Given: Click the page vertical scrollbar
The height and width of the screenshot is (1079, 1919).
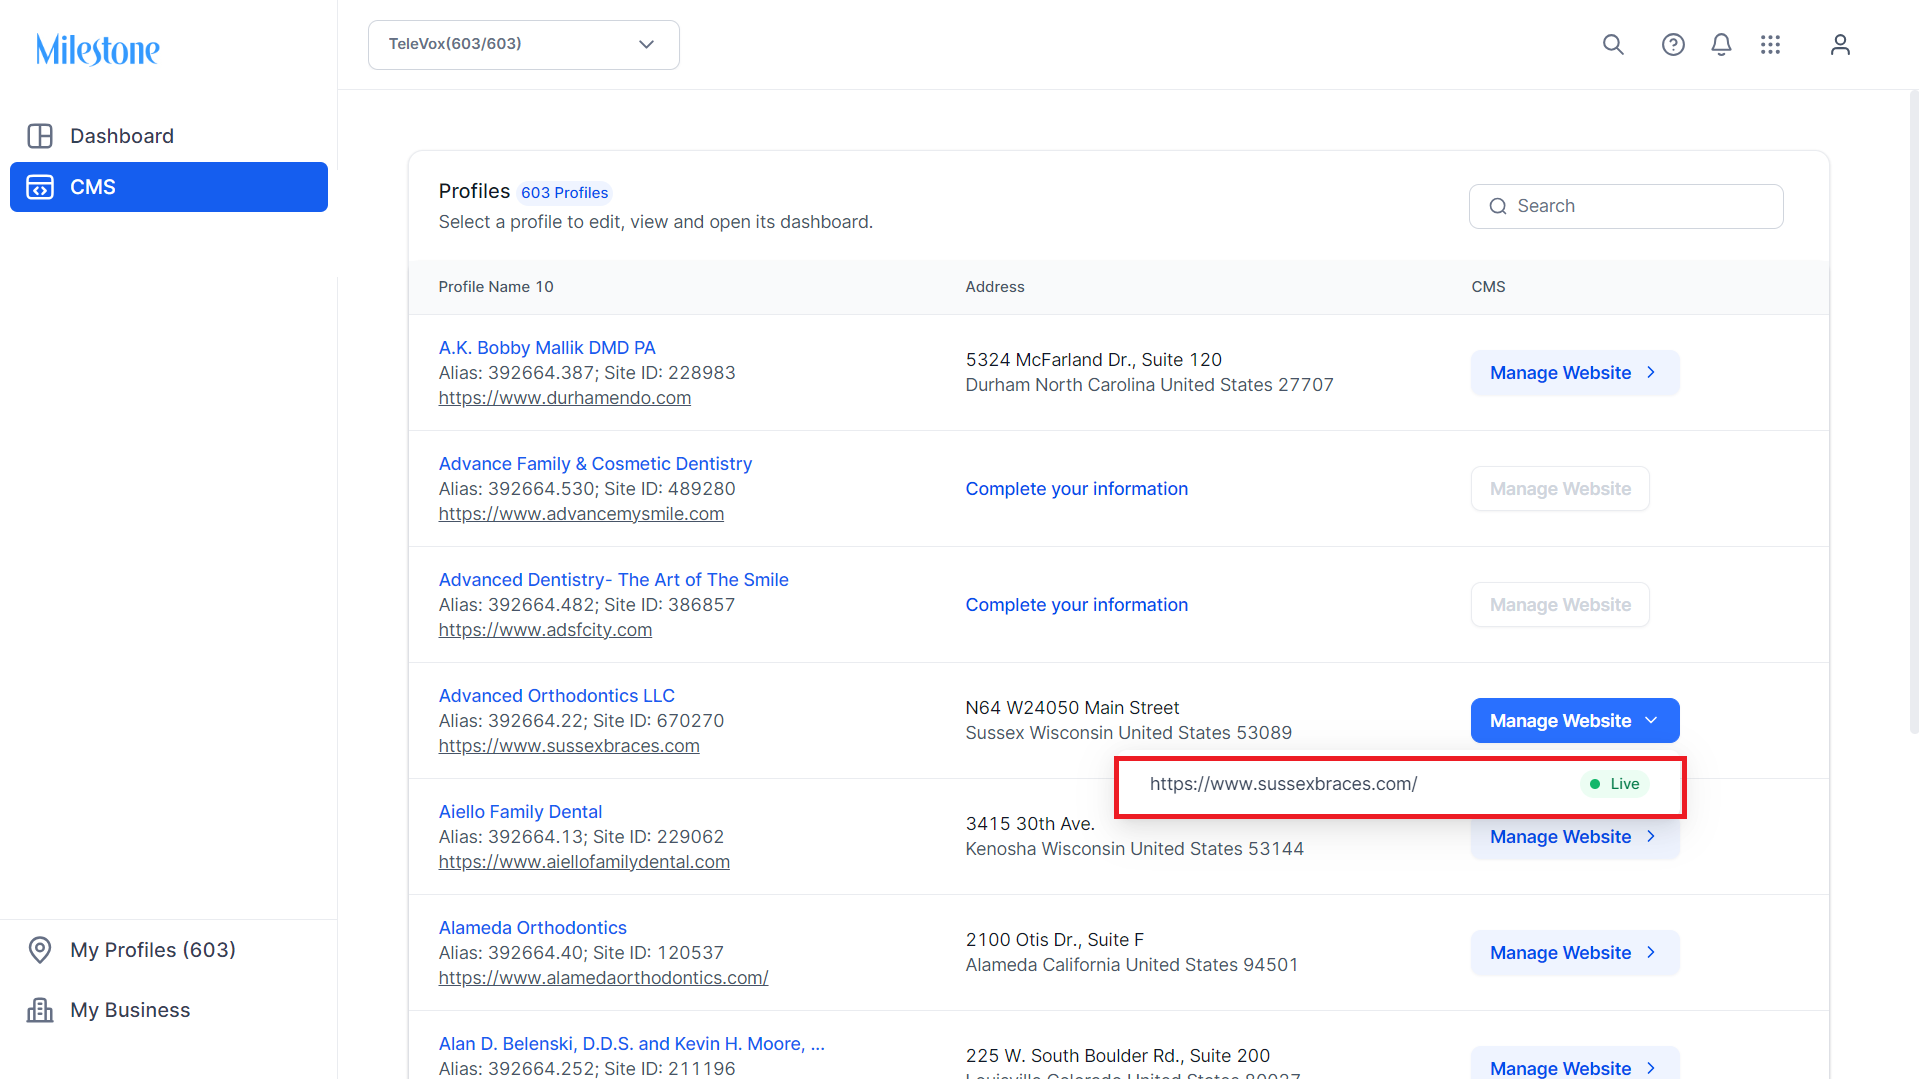Looking at the screenshot, I should coord(1914,410).
